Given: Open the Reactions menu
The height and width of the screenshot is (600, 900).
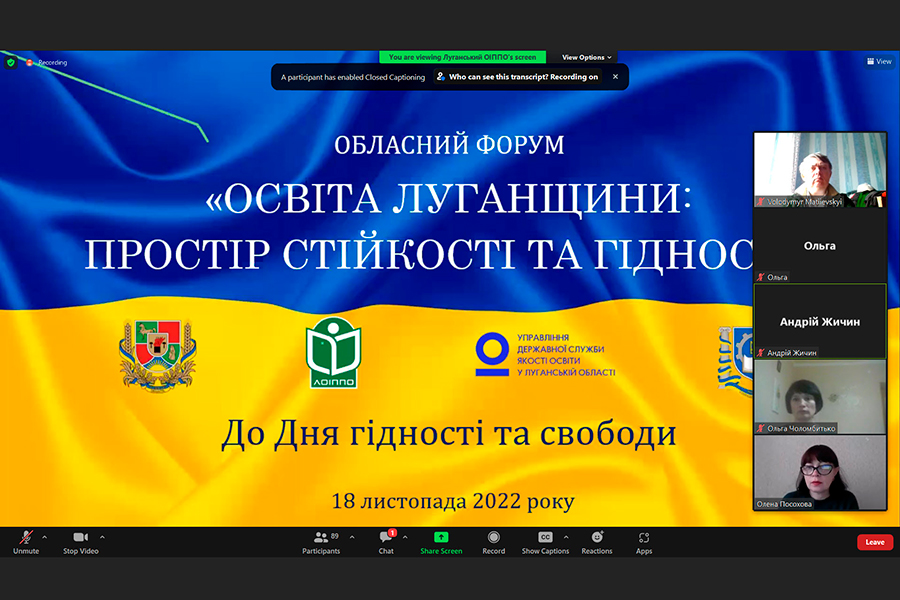Looking at the screenshot, I should (597, 543).
